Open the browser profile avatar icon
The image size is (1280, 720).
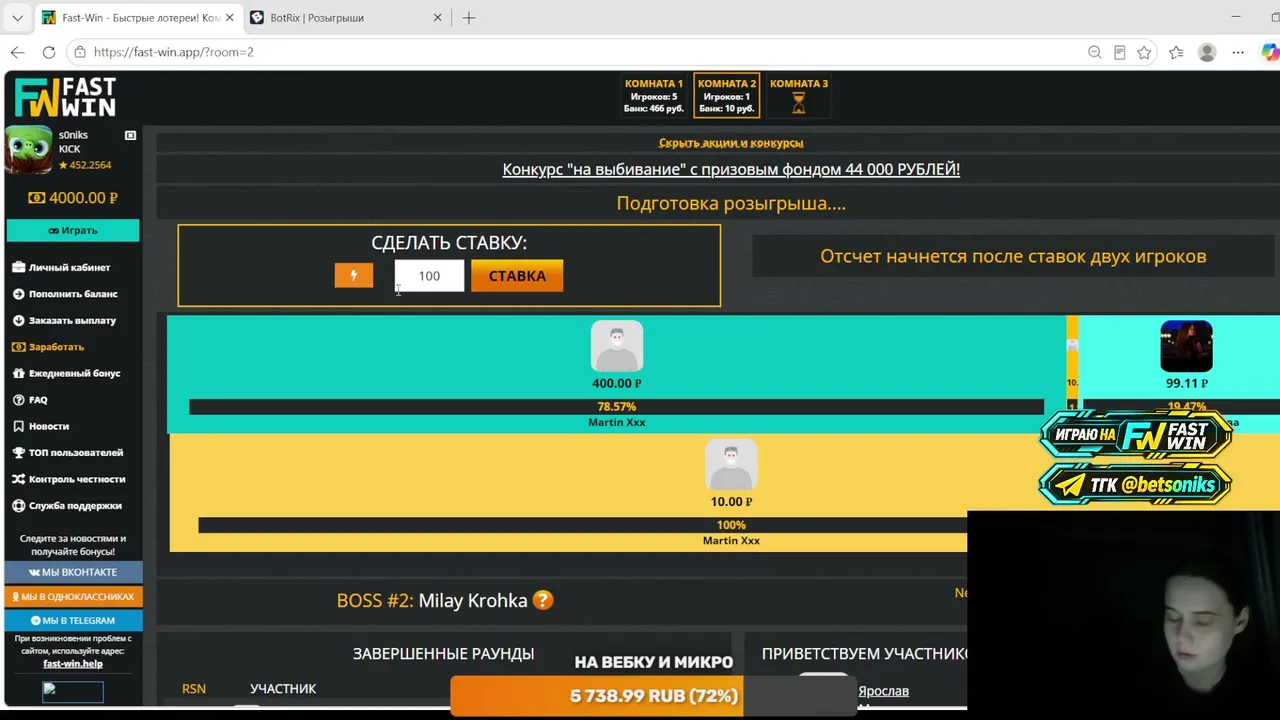[x=1207, y=52]
